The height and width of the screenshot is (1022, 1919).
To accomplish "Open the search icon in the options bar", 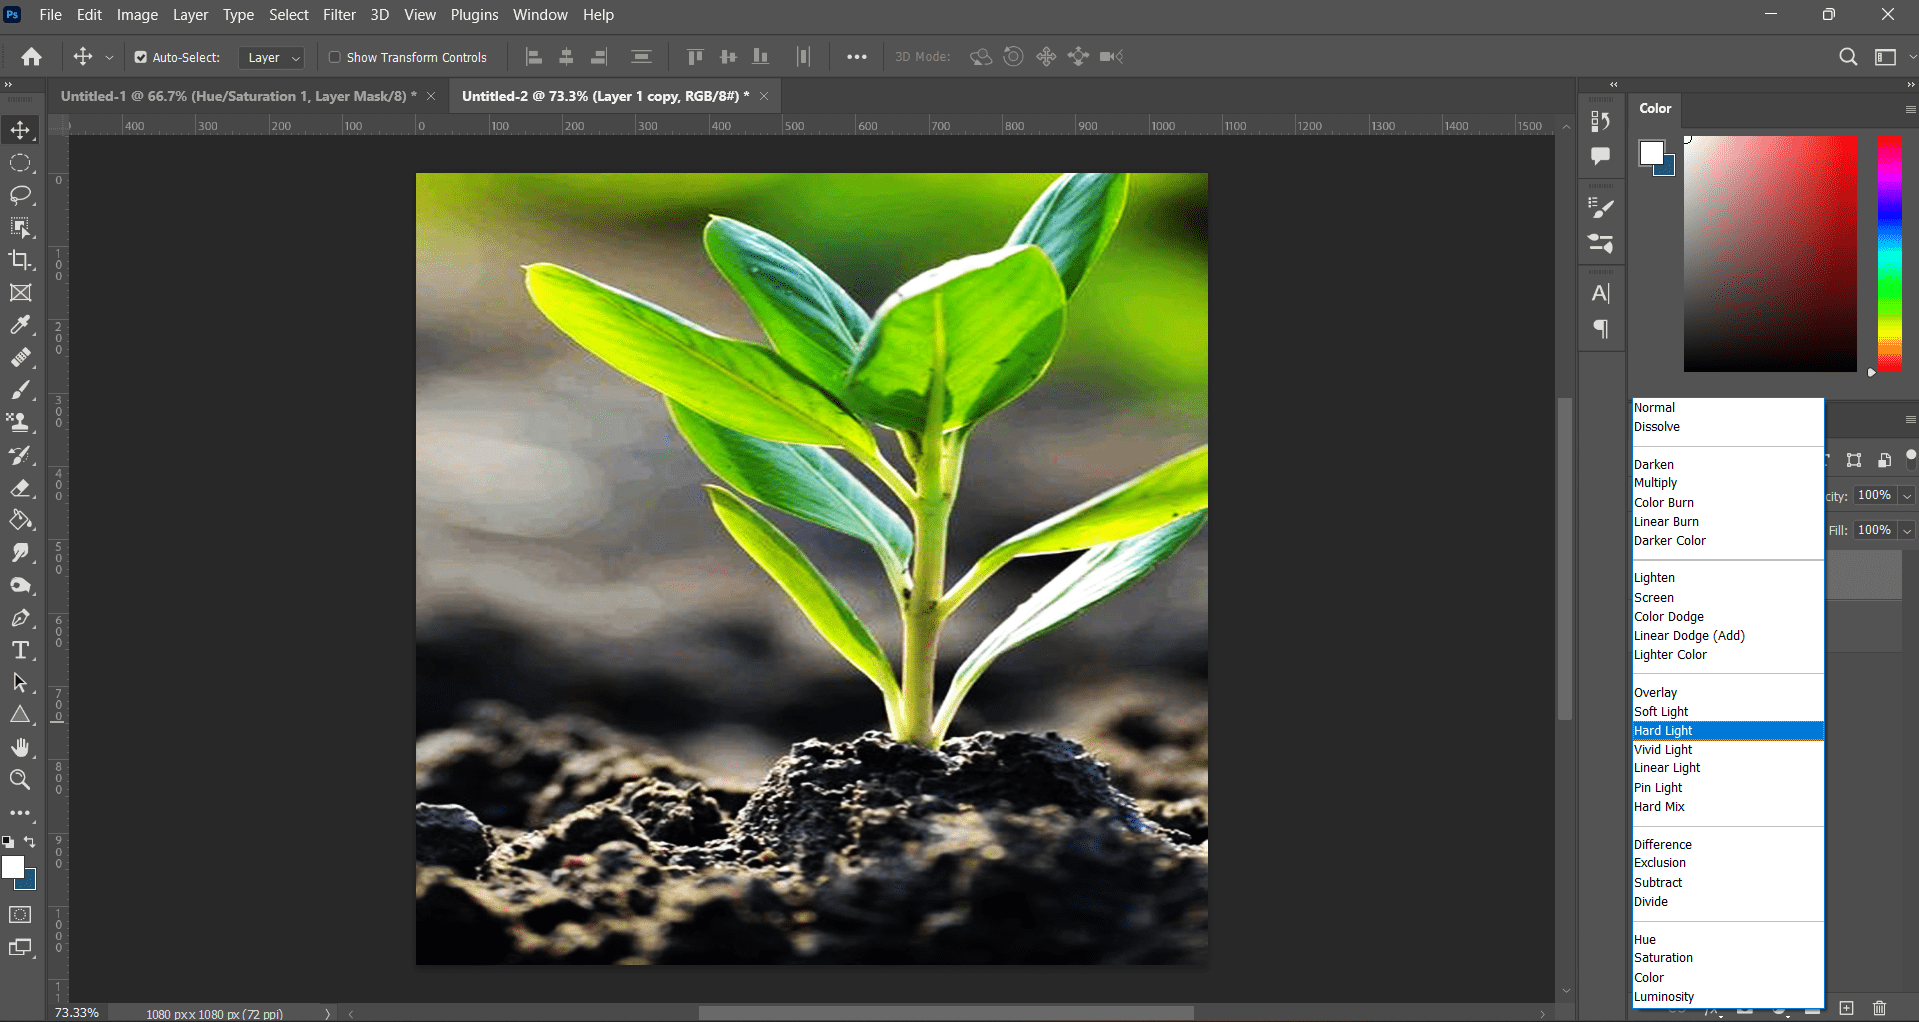I will point(1847,57).
